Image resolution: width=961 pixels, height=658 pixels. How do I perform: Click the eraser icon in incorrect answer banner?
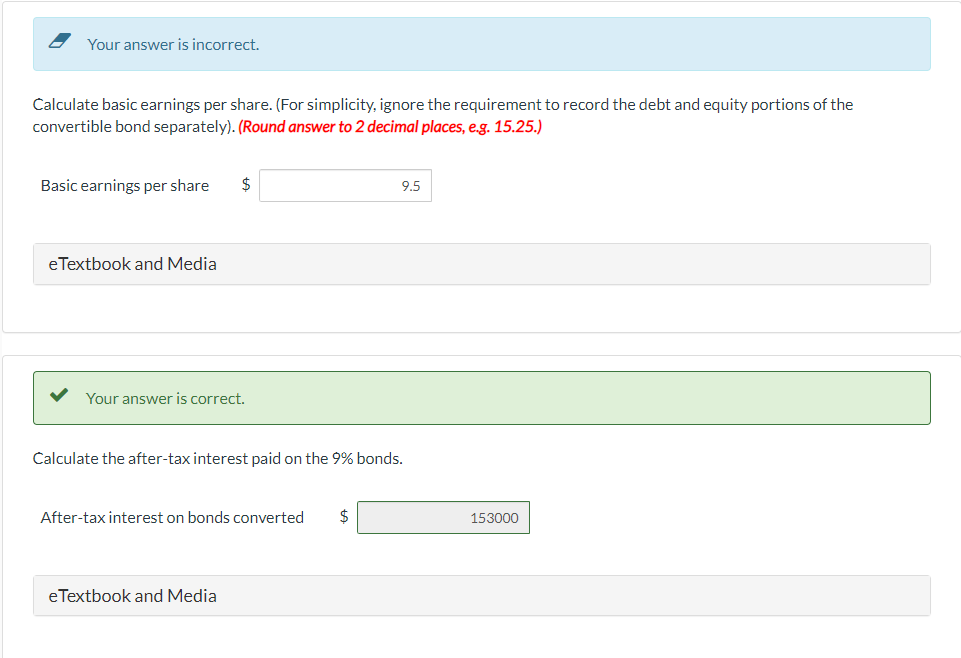tap(59, 41)
